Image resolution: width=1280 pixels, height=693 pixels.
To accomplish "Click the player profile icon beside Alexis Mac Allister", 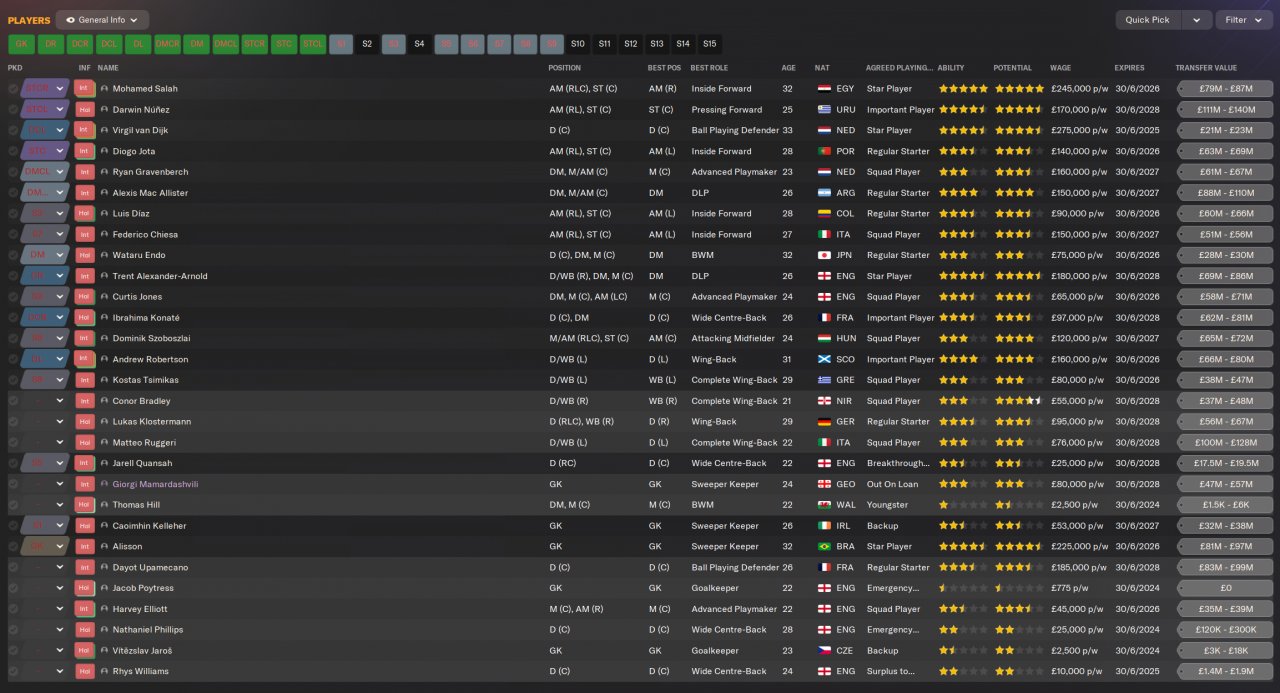I will (x=104, y=193).
